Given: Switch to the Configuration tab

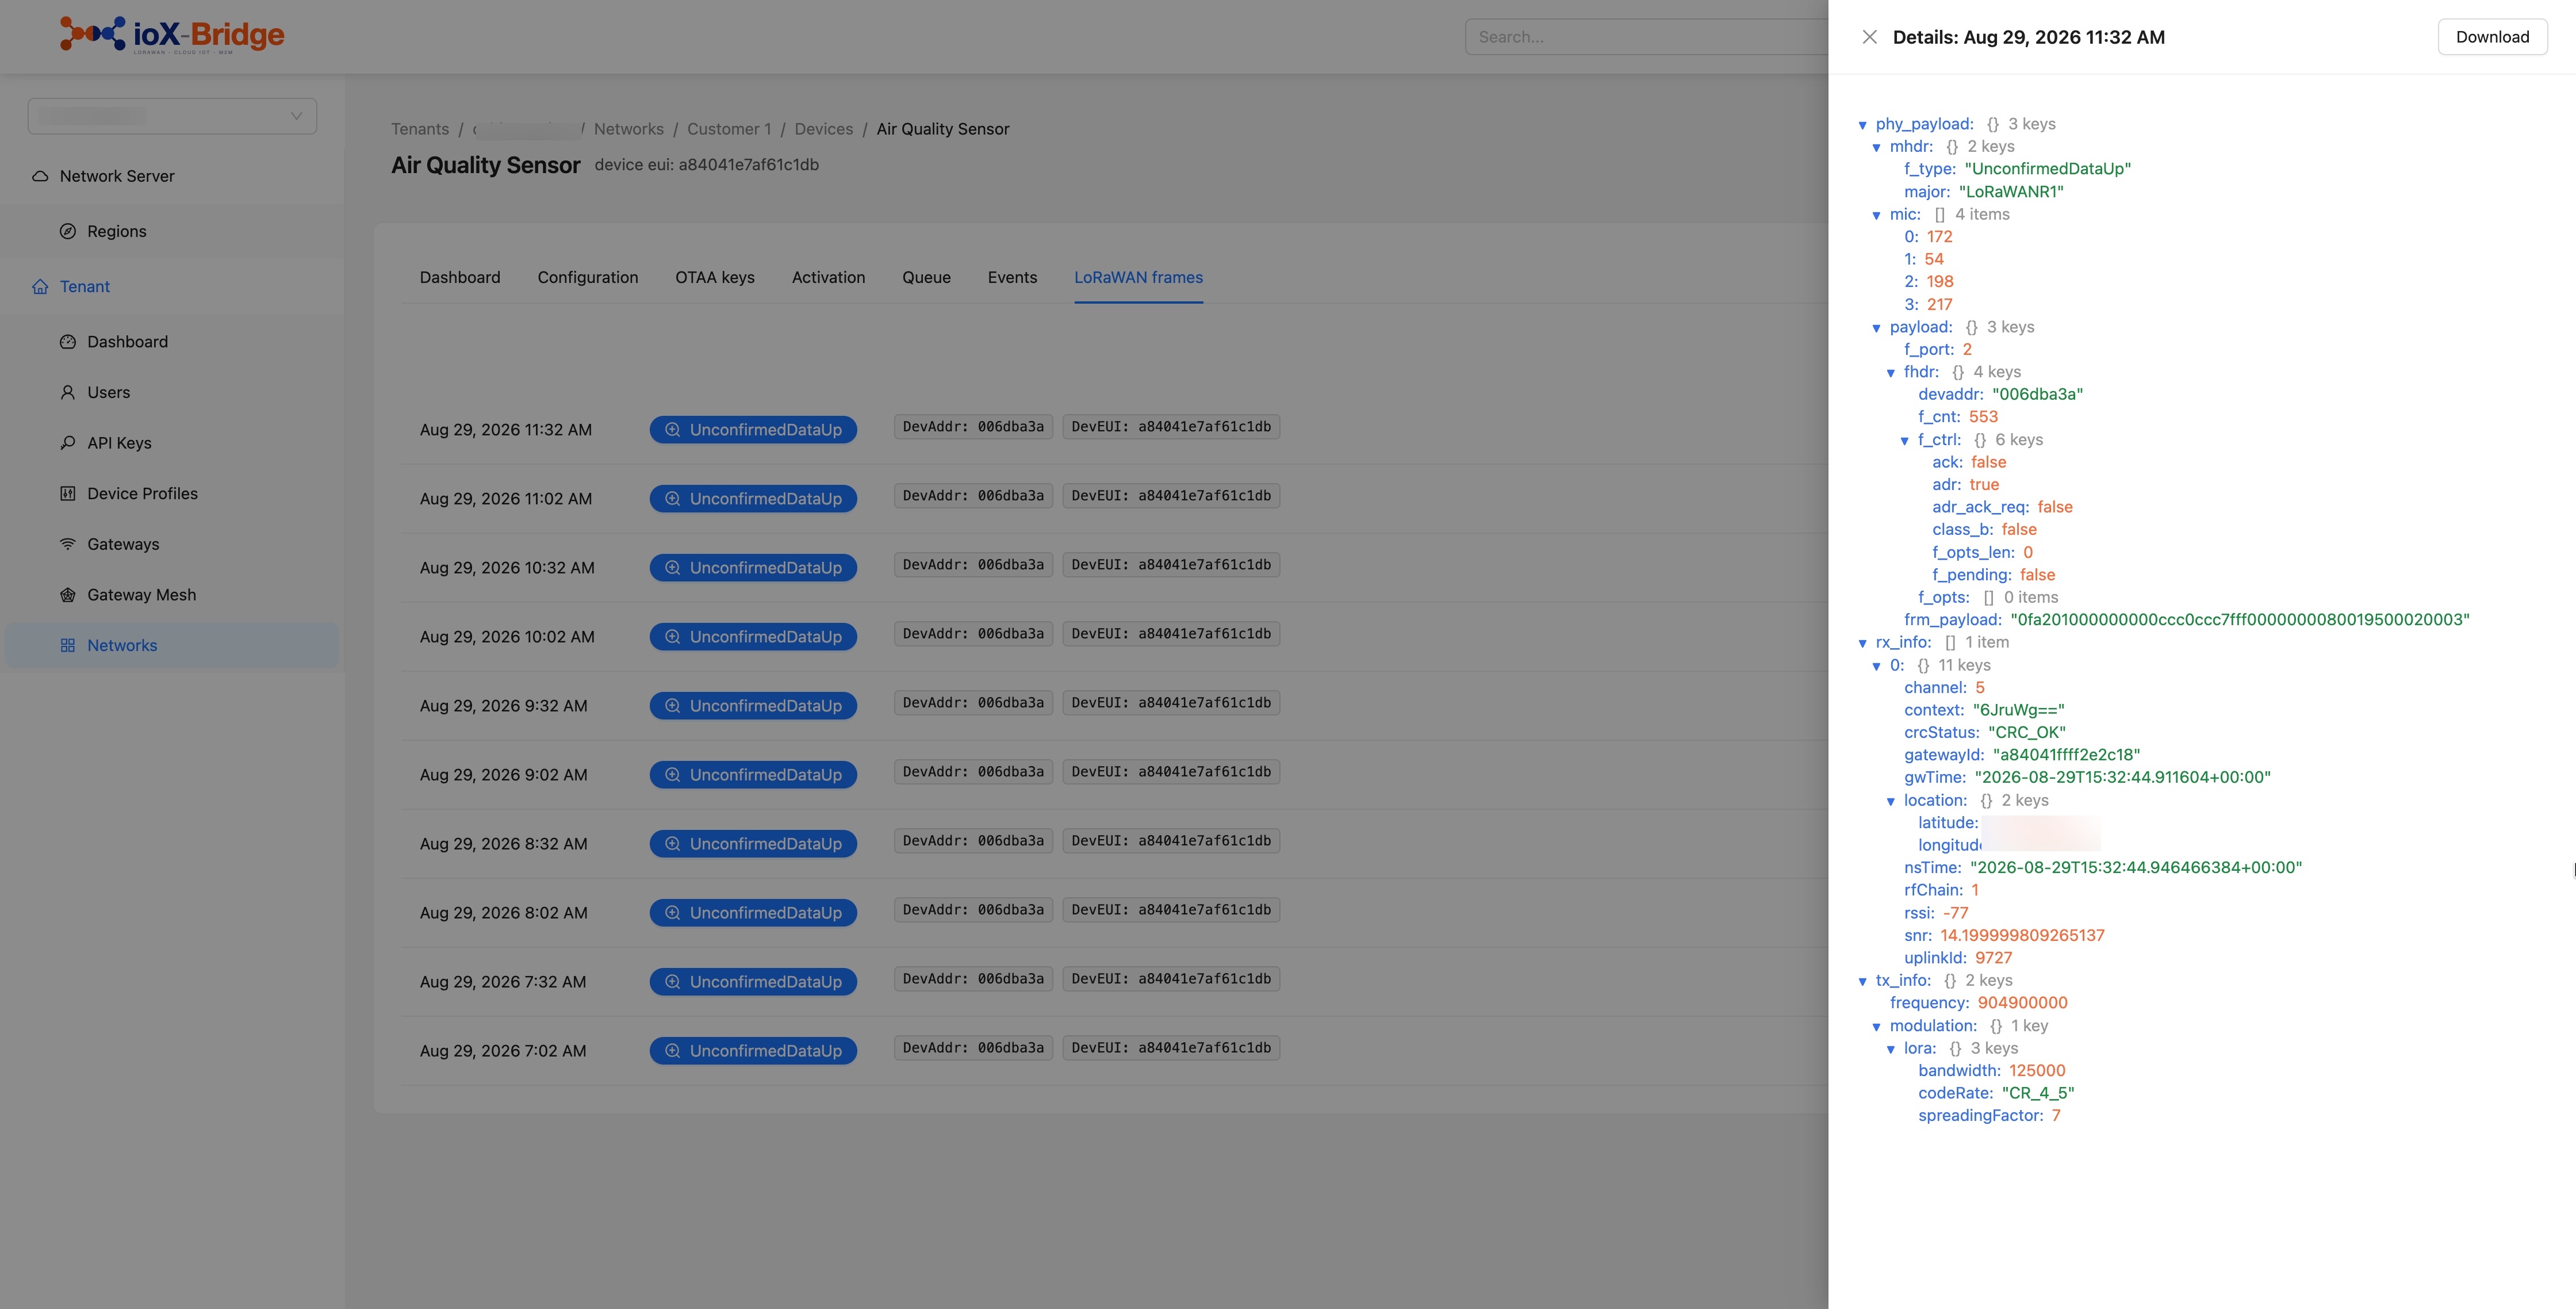Looking at the screenshot, I should point(588,278).
